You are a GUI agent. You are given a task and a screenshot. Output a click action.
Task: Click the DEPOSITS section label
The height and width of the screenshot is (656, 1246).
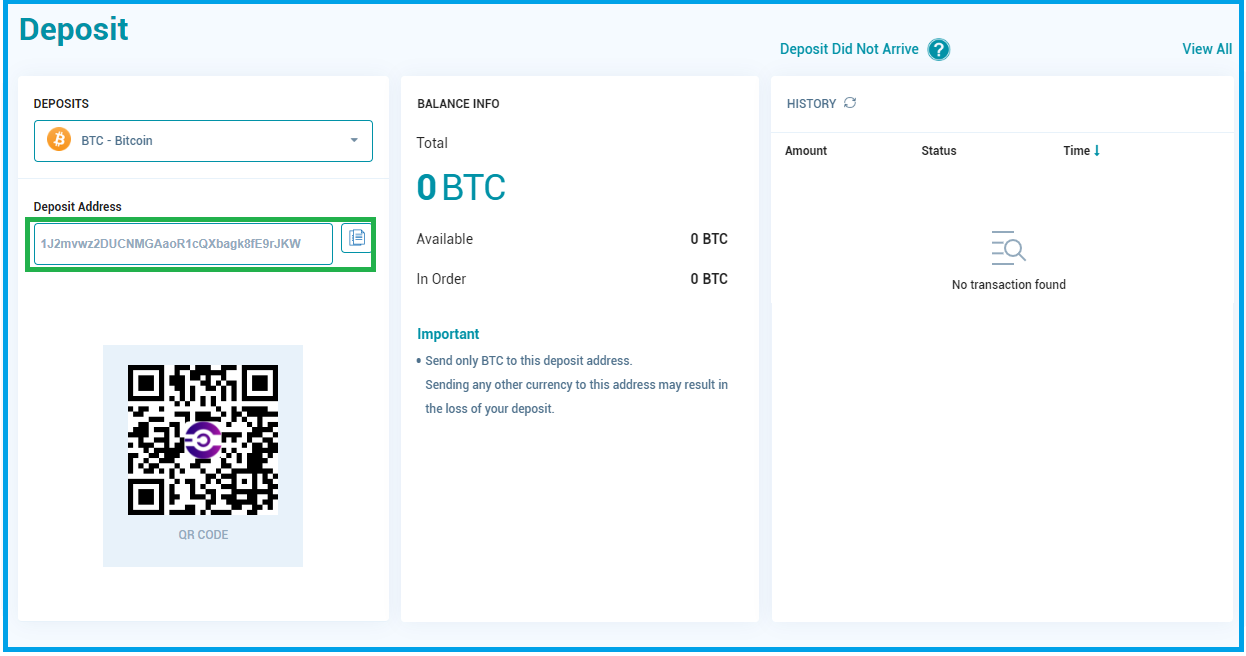click(x=61, y=104)
